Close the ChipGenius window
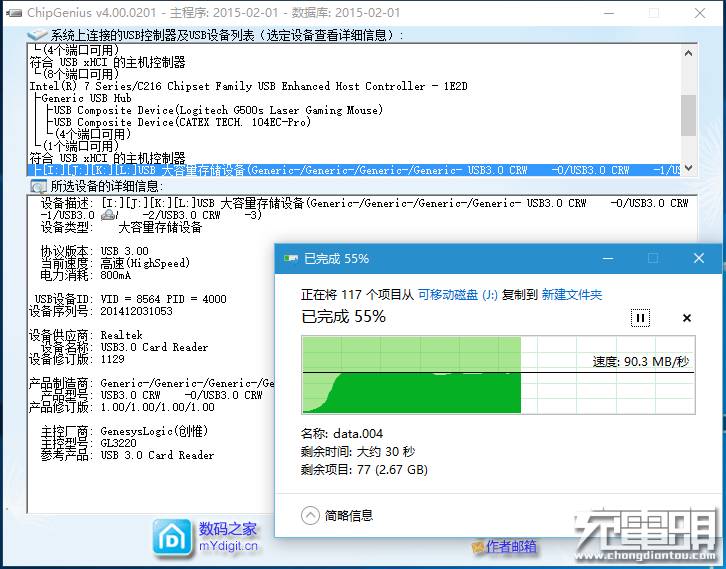 tap(700, 13)
